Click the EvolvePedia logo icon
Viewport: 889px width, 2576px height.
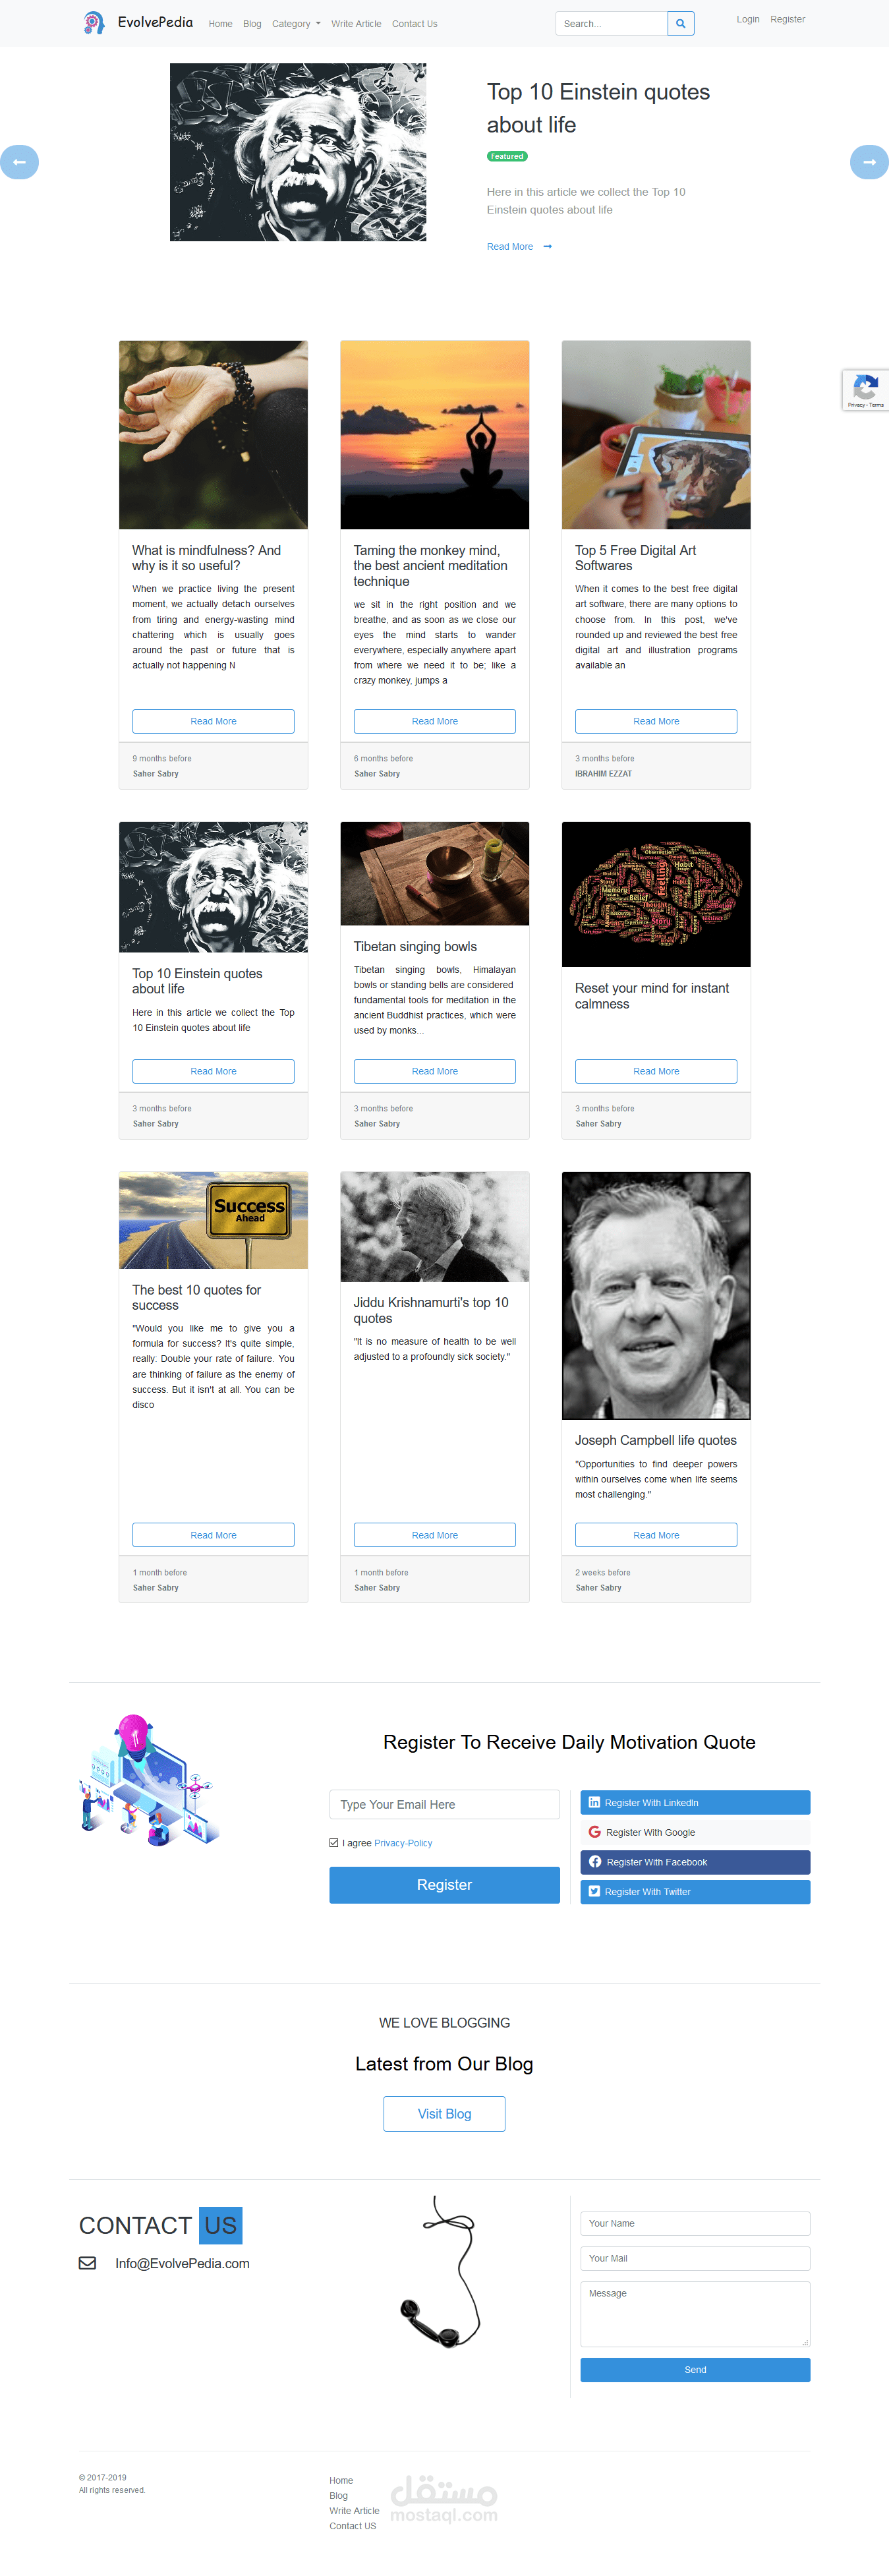pos(93,23)
